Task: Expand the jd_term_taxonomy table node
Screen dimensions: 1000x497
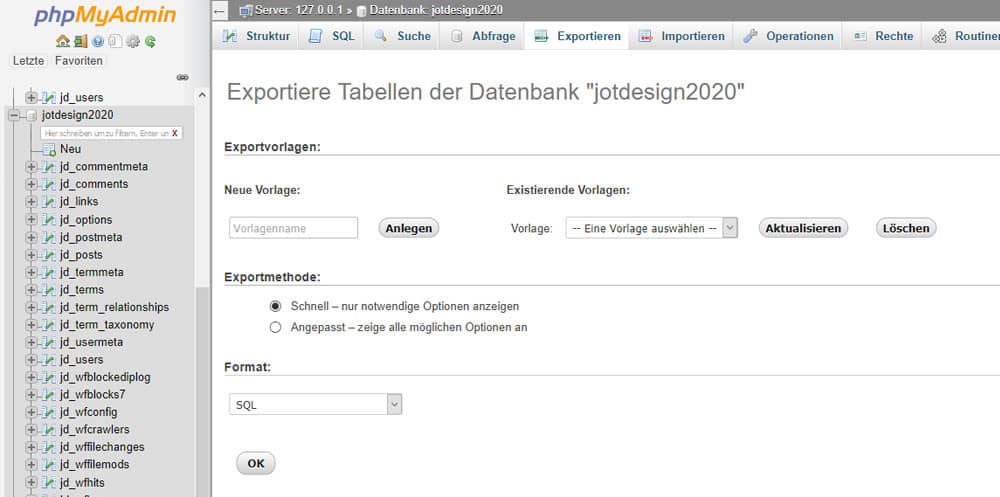Action: click(x=31, y=325)
